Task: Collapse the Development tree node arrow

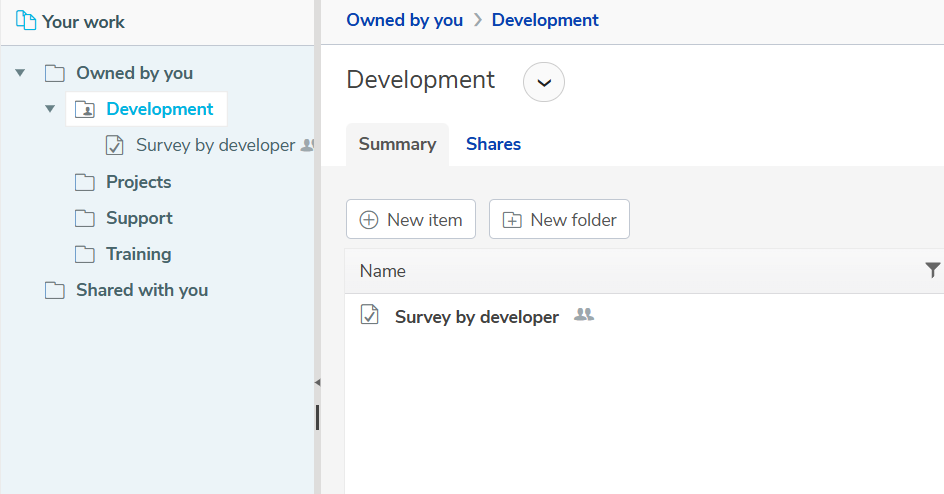Action: [x=50, y=109]
